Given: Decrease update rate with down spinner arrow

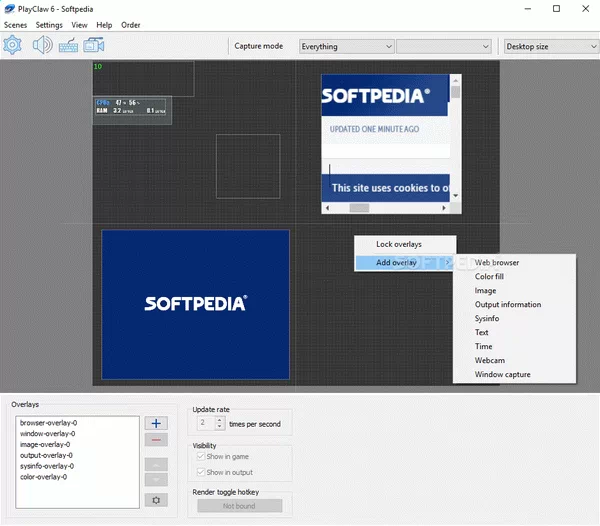Looking at the screenshot, I should point(220,427).
